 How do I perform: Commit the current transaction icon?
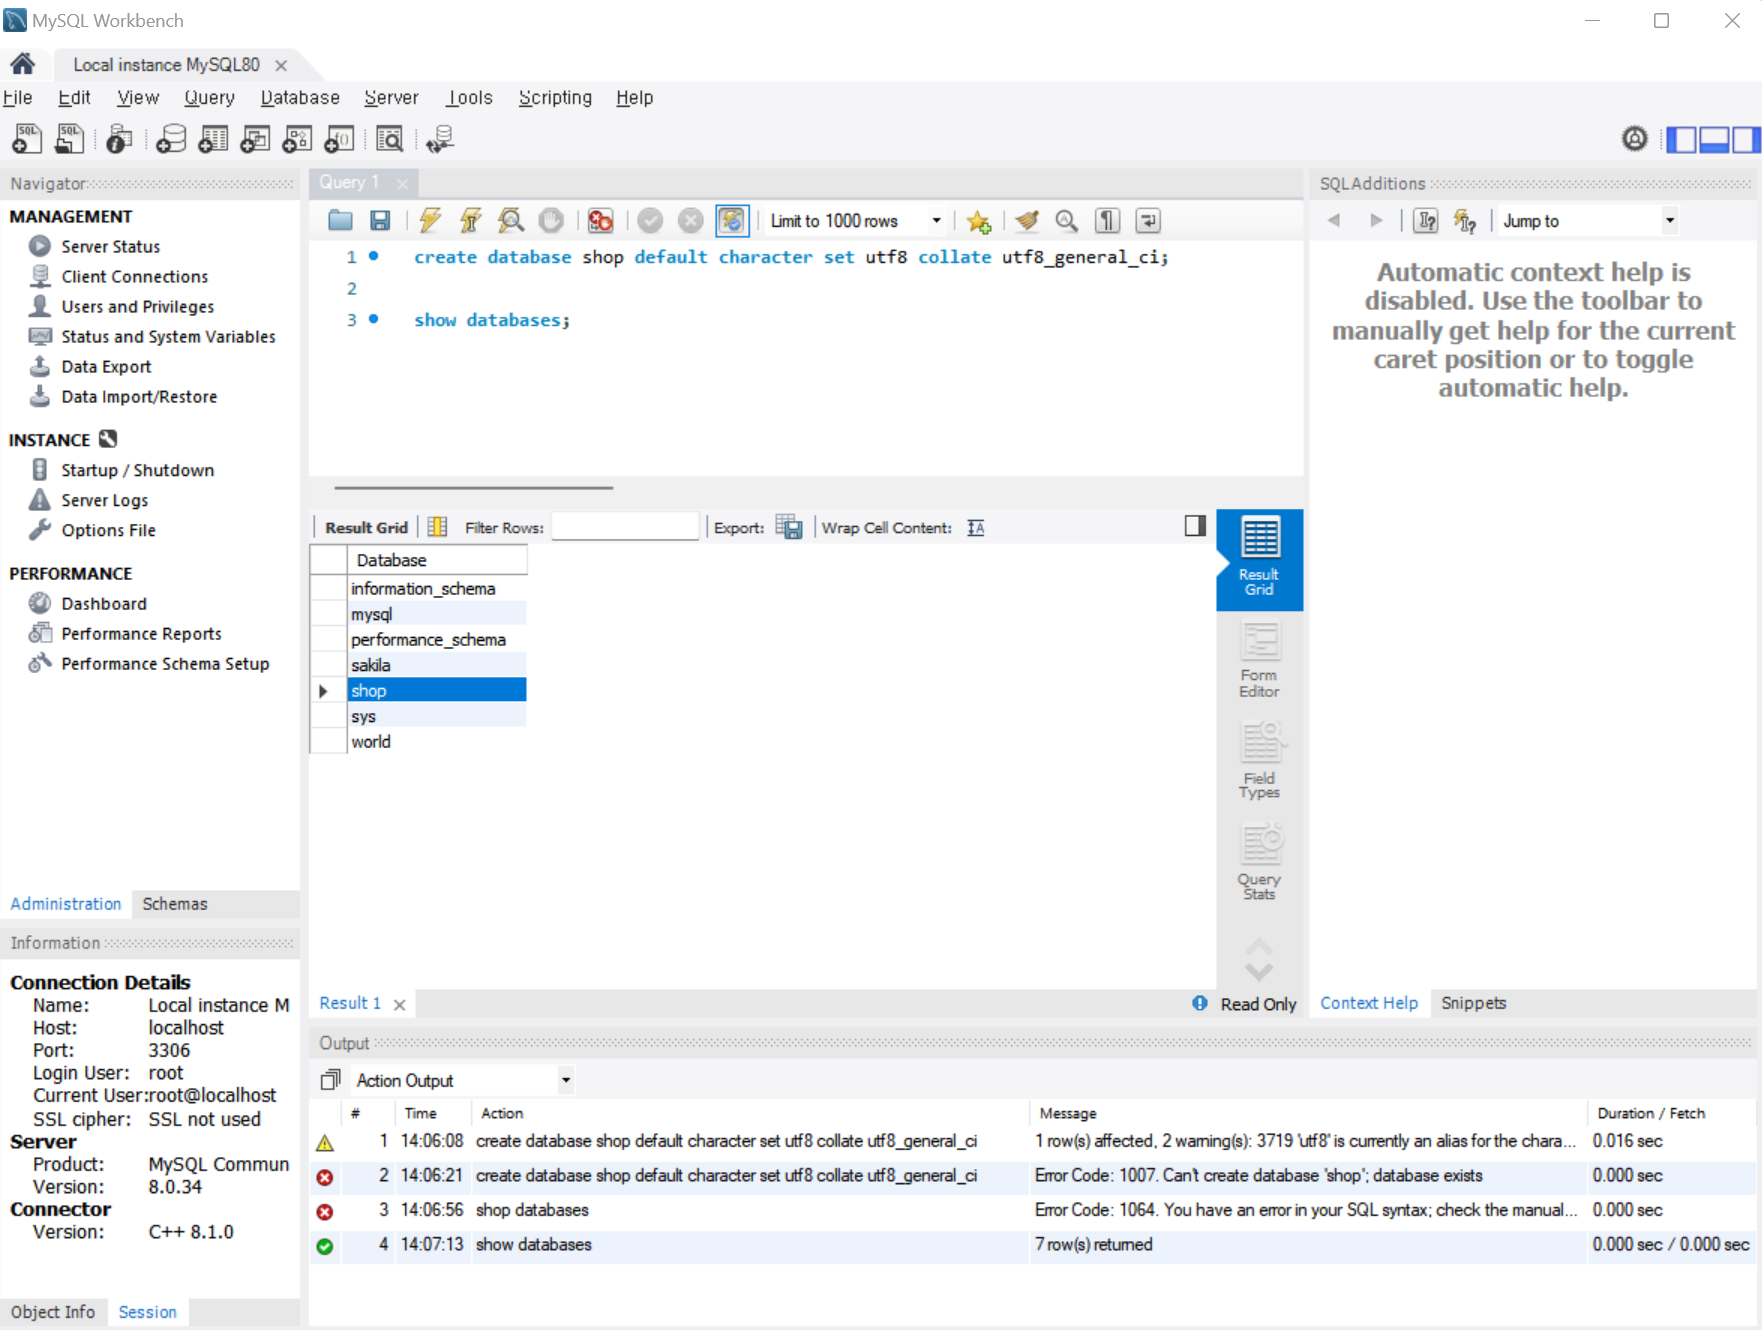pyautogui.click(x=650, y=221)
